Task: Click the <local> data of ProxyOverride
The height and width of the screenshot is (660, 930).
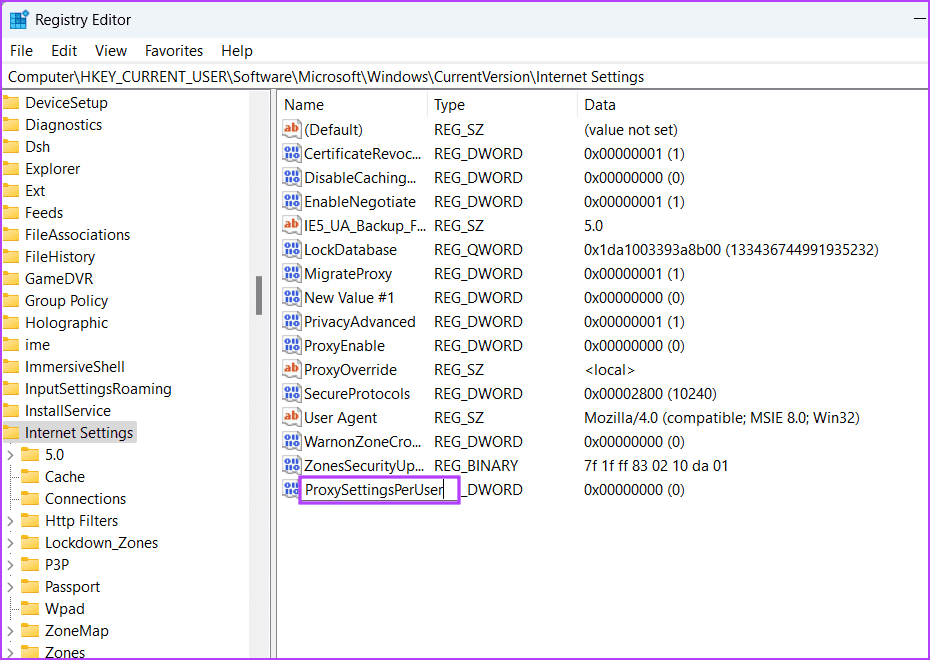Action: coord(610,370)
